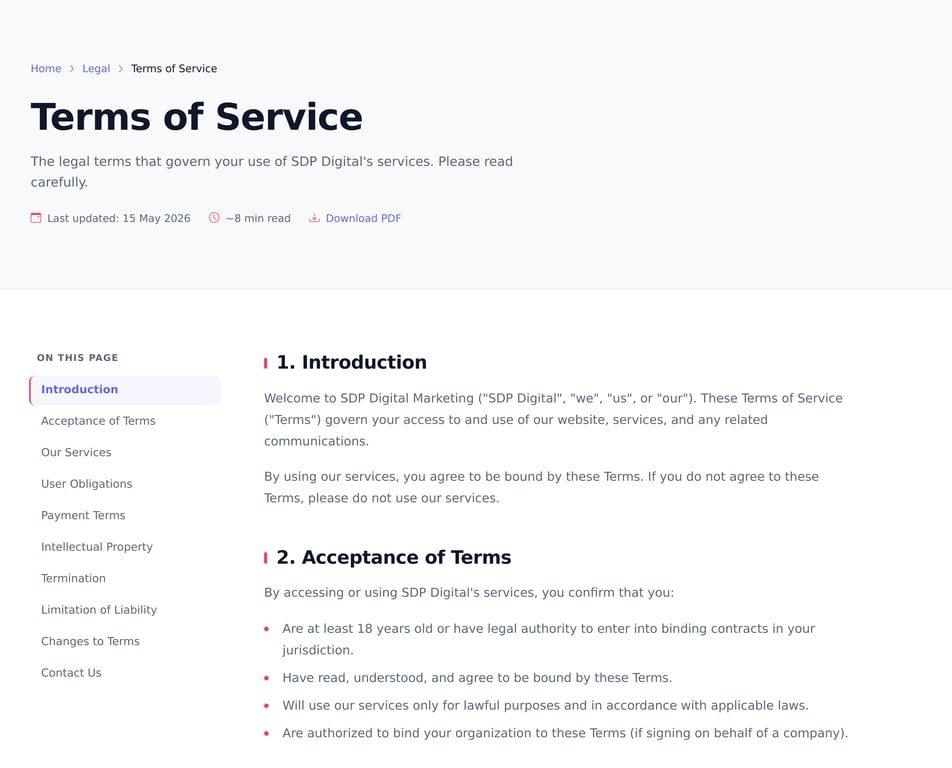952x768 pixels.
Task: Click the ~8 min read label
Action: (x=258, y=218)
